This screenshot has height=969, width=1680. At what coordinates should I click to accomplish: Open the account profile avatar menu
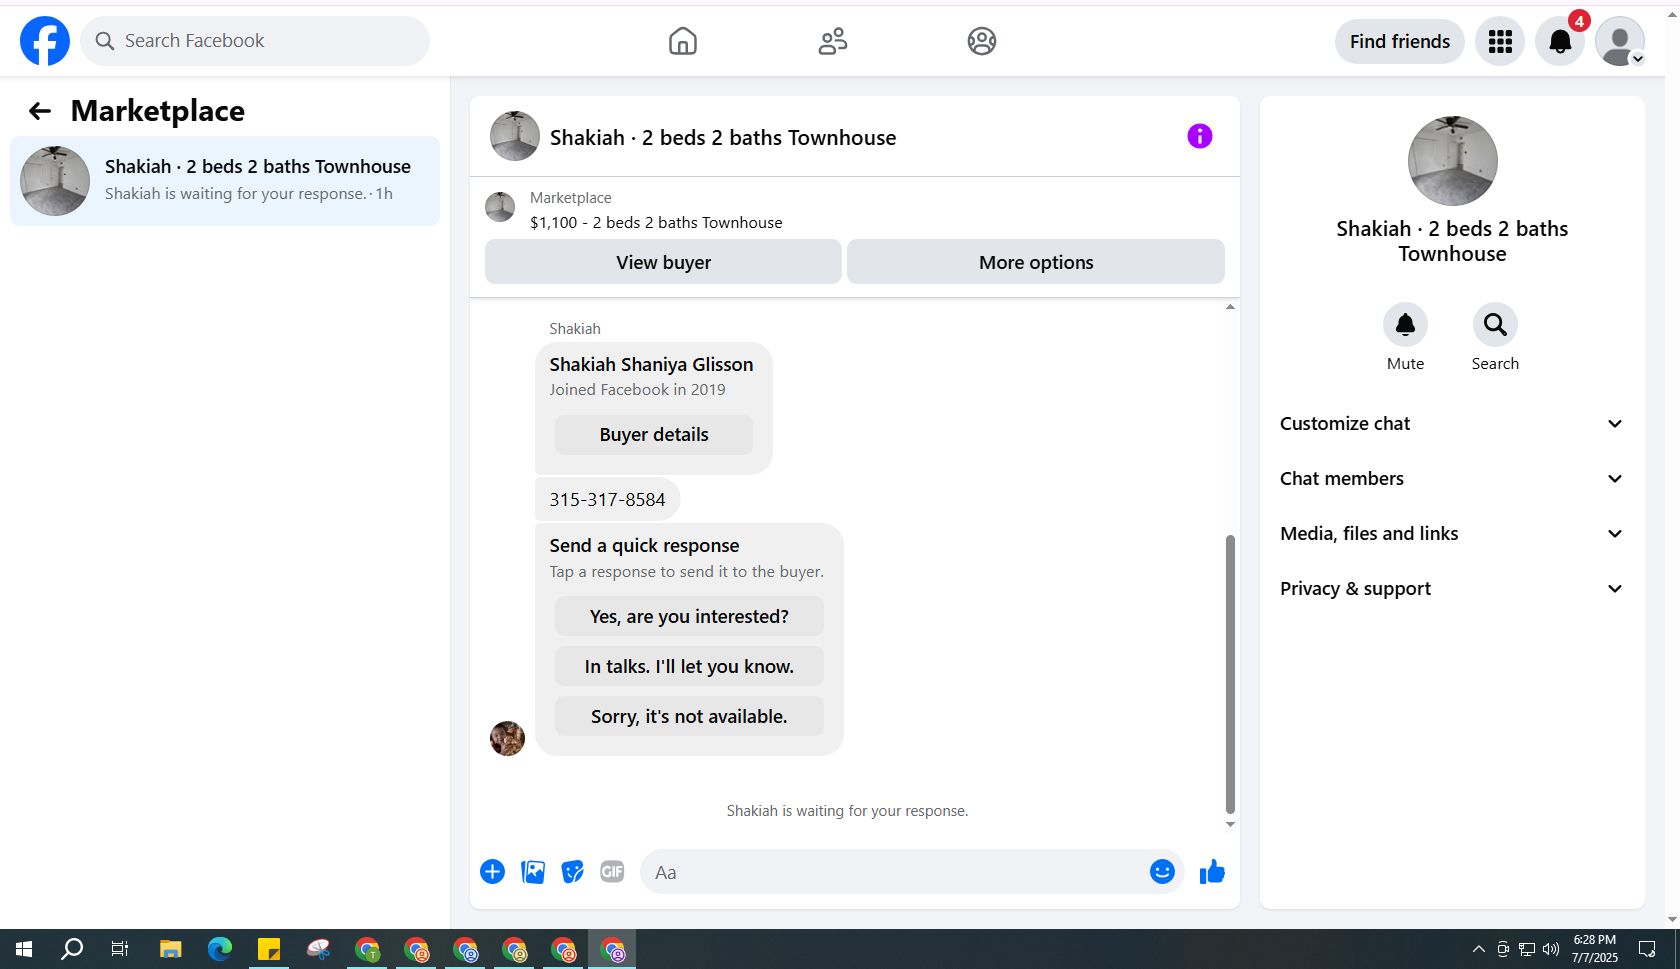pyautogui.click(x=1620, y=41)
